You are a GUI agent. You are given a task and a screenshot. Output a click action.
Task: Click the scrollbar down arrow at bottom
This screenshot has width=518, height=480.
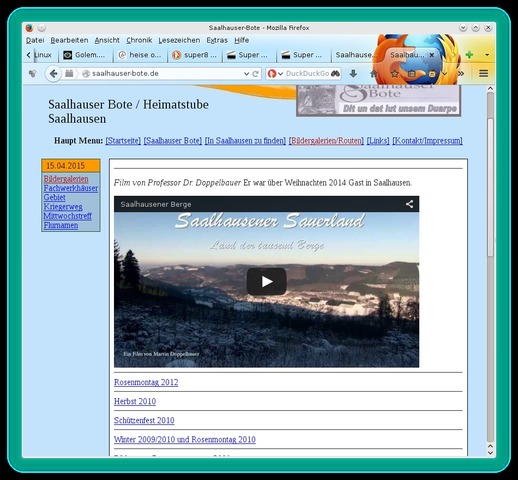(490, 453)
